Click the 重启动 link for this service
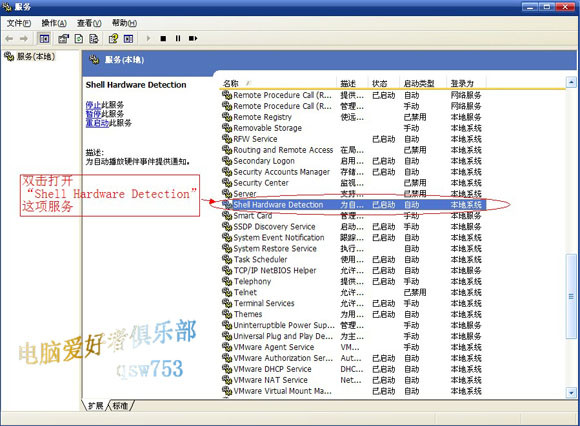The image size is (580, 426). coord(97,123)
